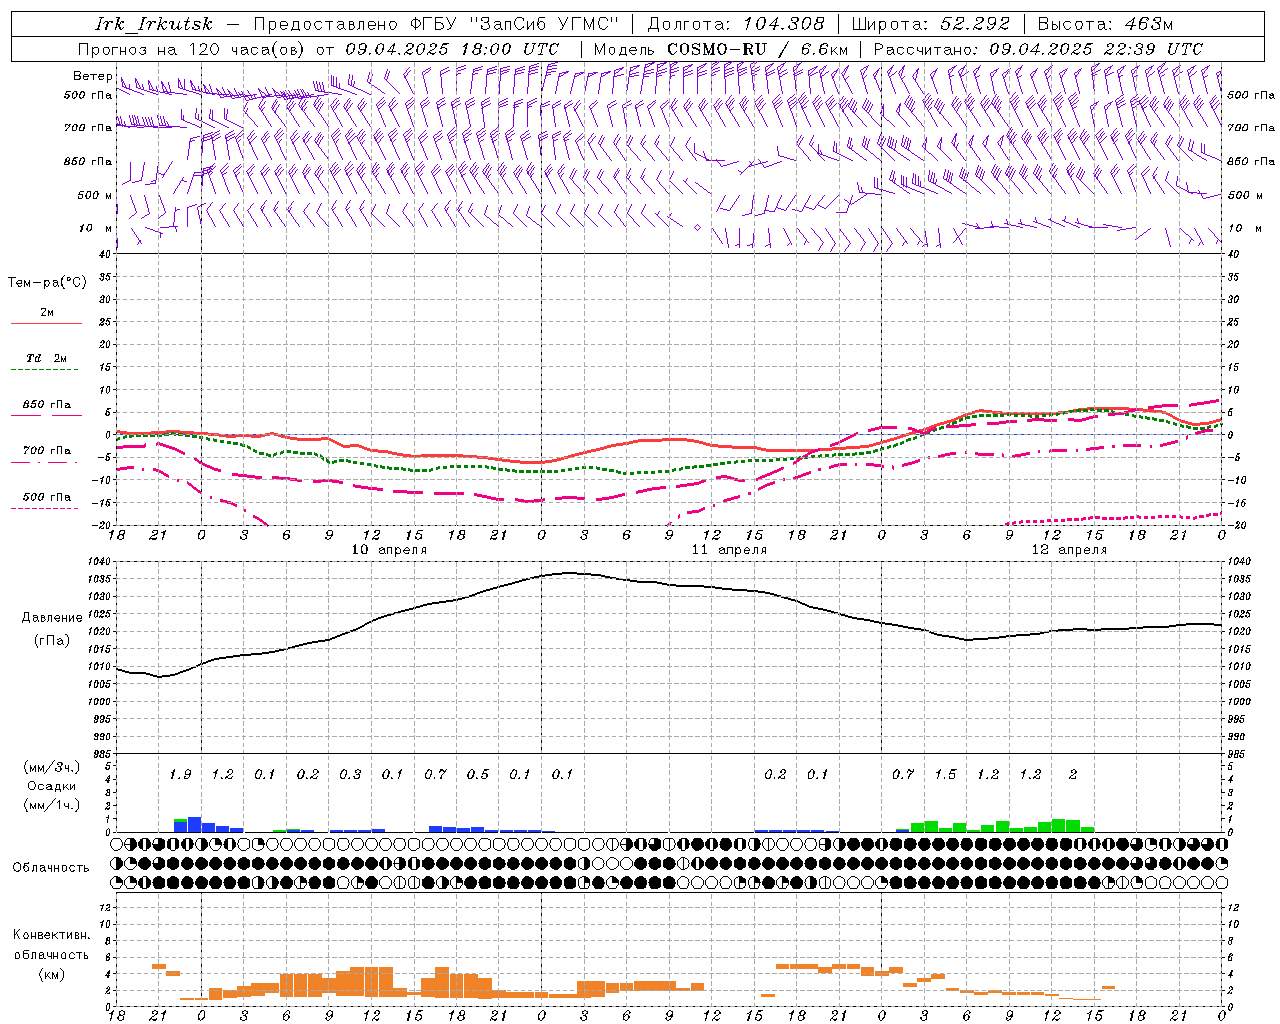Click the Долгота: 104.308 header field
The image size is (1280, 1024).
[736, 24]
